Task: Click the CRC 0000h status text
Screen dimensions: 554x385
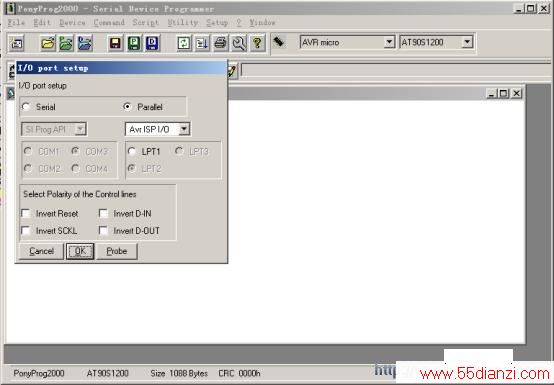Action: pos(239,373)
